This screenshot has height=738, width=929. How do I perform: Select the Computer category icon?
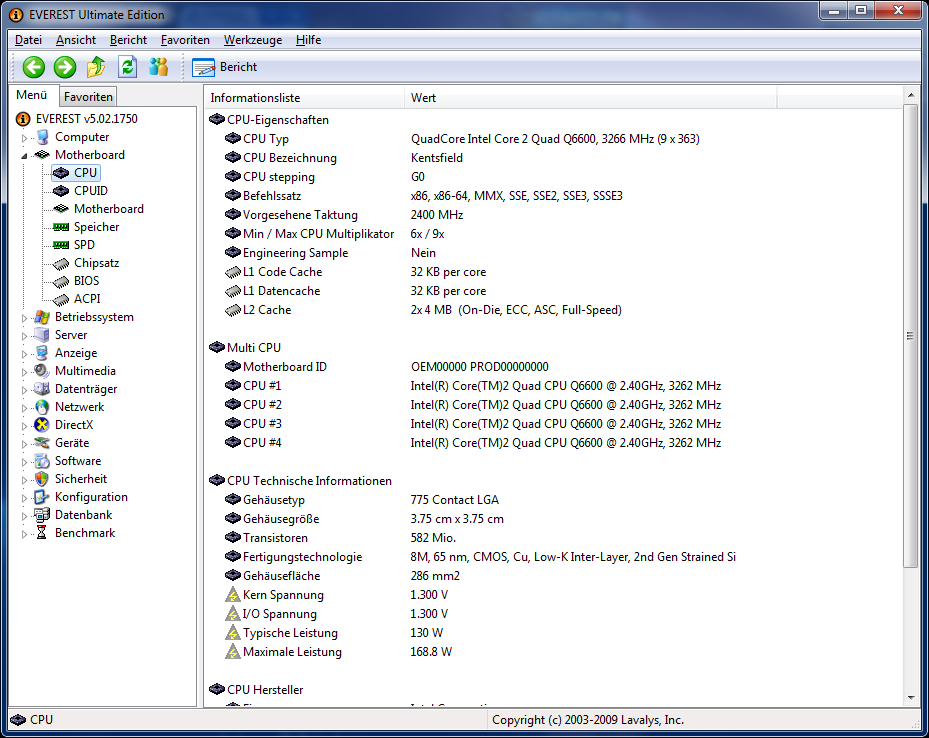tap(42, 137)
